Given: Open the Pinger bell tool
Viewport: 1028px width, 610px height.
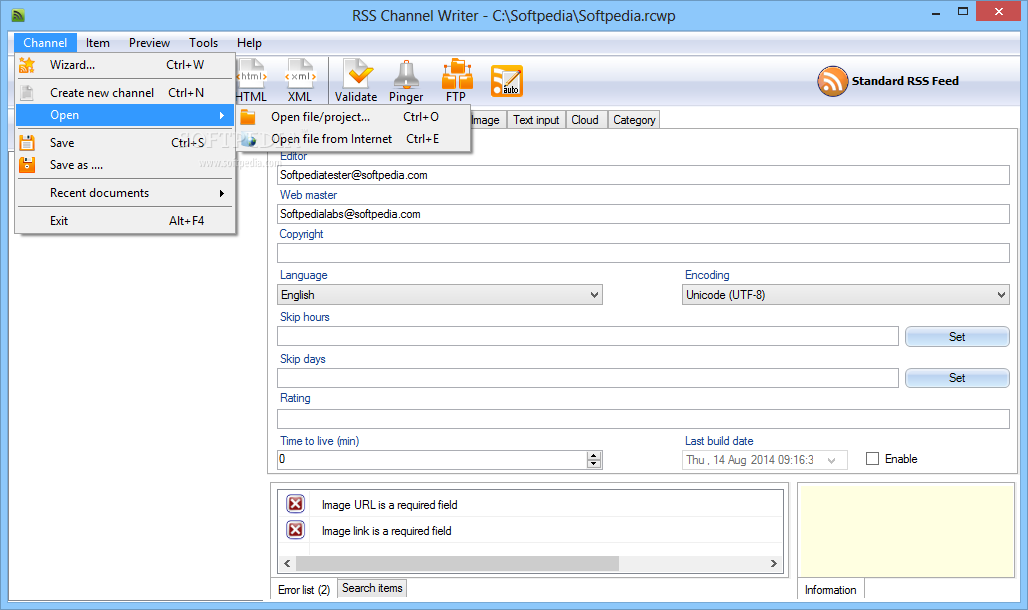Looking at the screenshot, I should coord(406,81).
